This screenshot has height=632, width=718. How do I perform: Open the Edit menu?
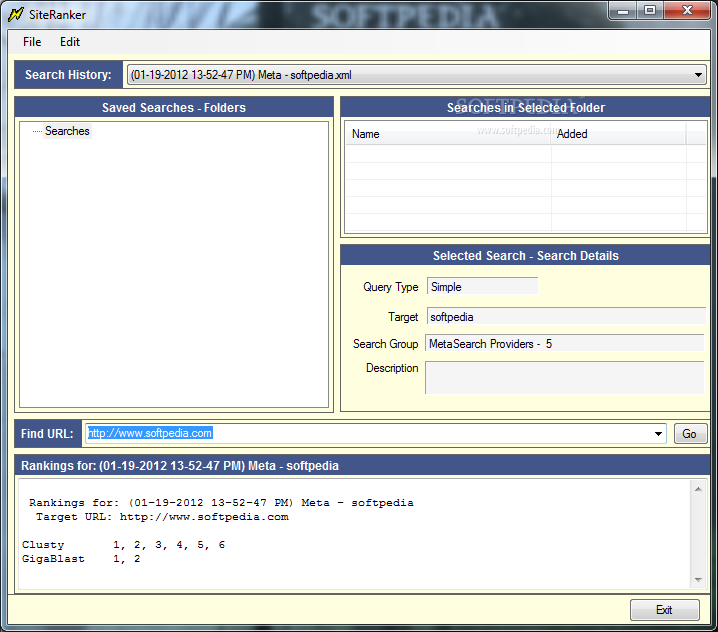click(70, 42)
